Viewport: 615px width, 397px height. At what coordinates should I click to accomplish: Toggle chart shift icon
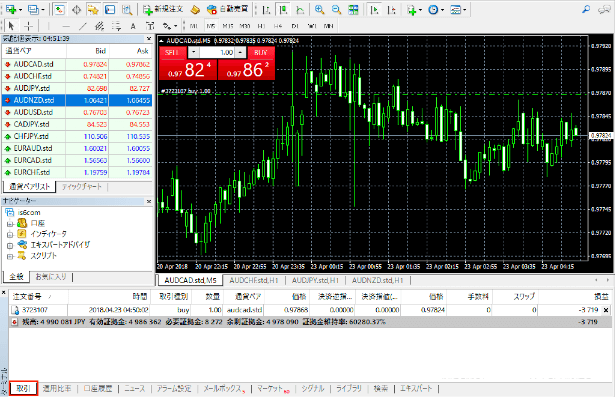pos(391,10)
